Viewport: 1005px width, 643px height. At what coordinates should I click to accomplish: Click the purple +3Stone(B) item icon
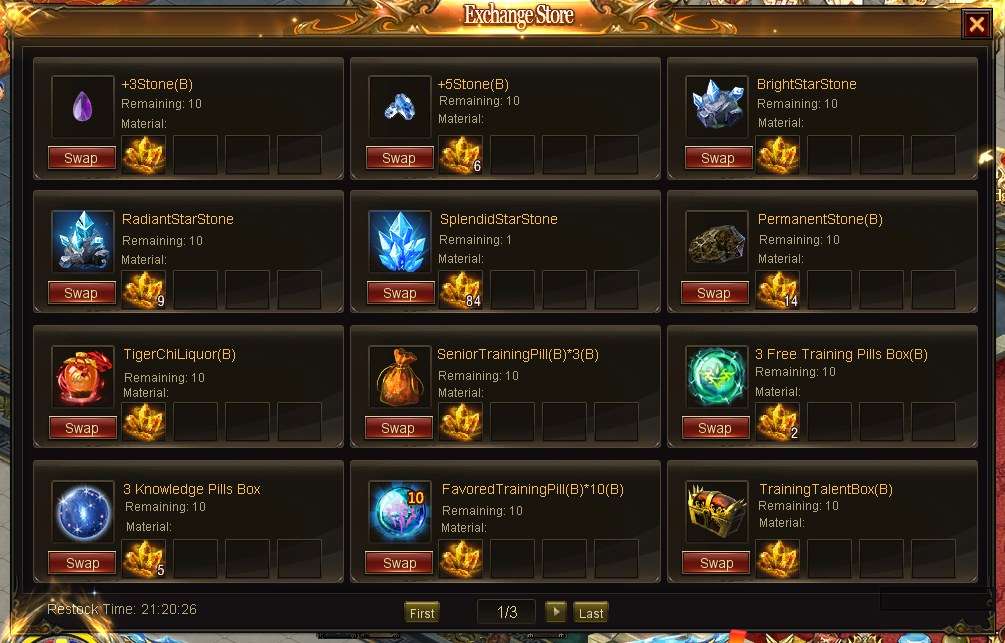coord(83,106)
